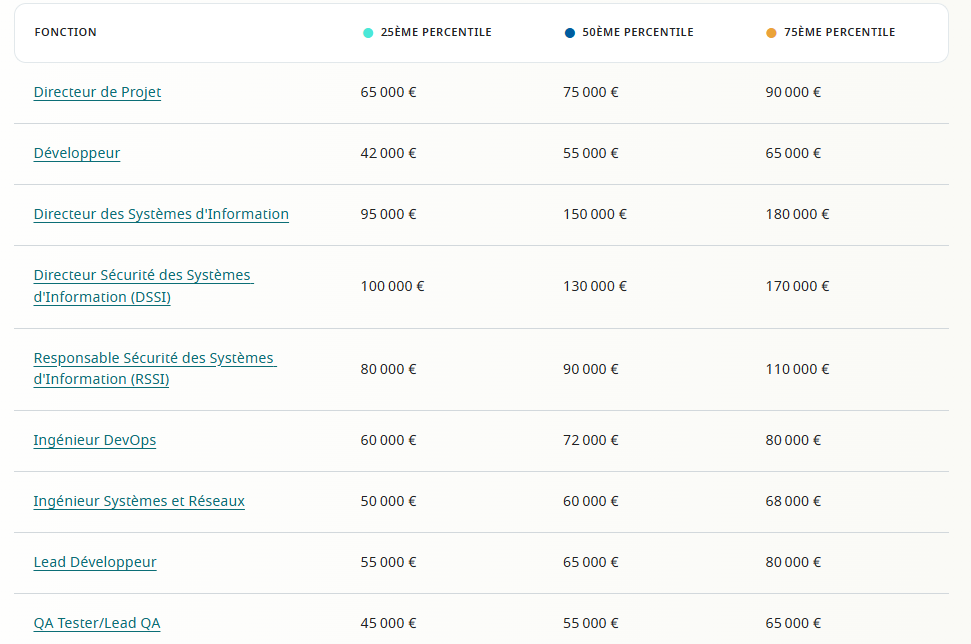
Task: Click the 68 000 € salary cell
Action: [793, 501]
